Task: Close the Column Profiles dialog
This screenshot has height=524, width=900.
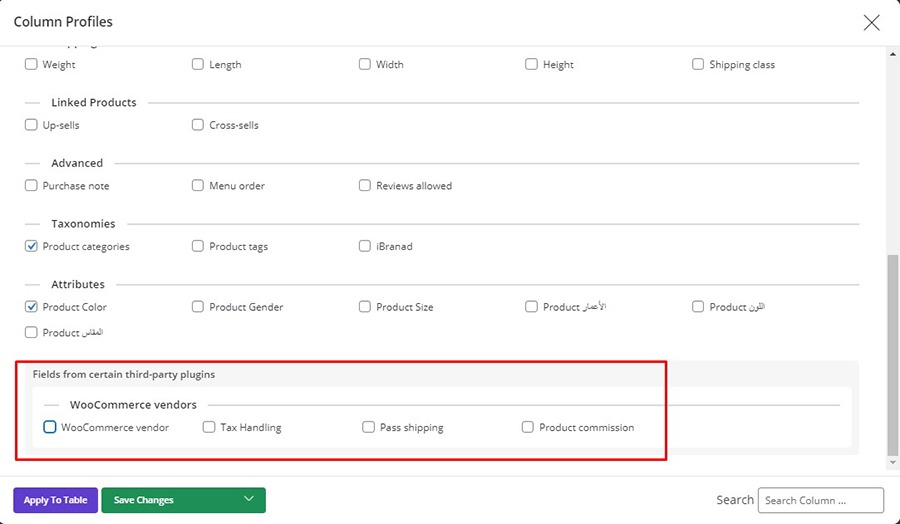Action: click(871, 22)
